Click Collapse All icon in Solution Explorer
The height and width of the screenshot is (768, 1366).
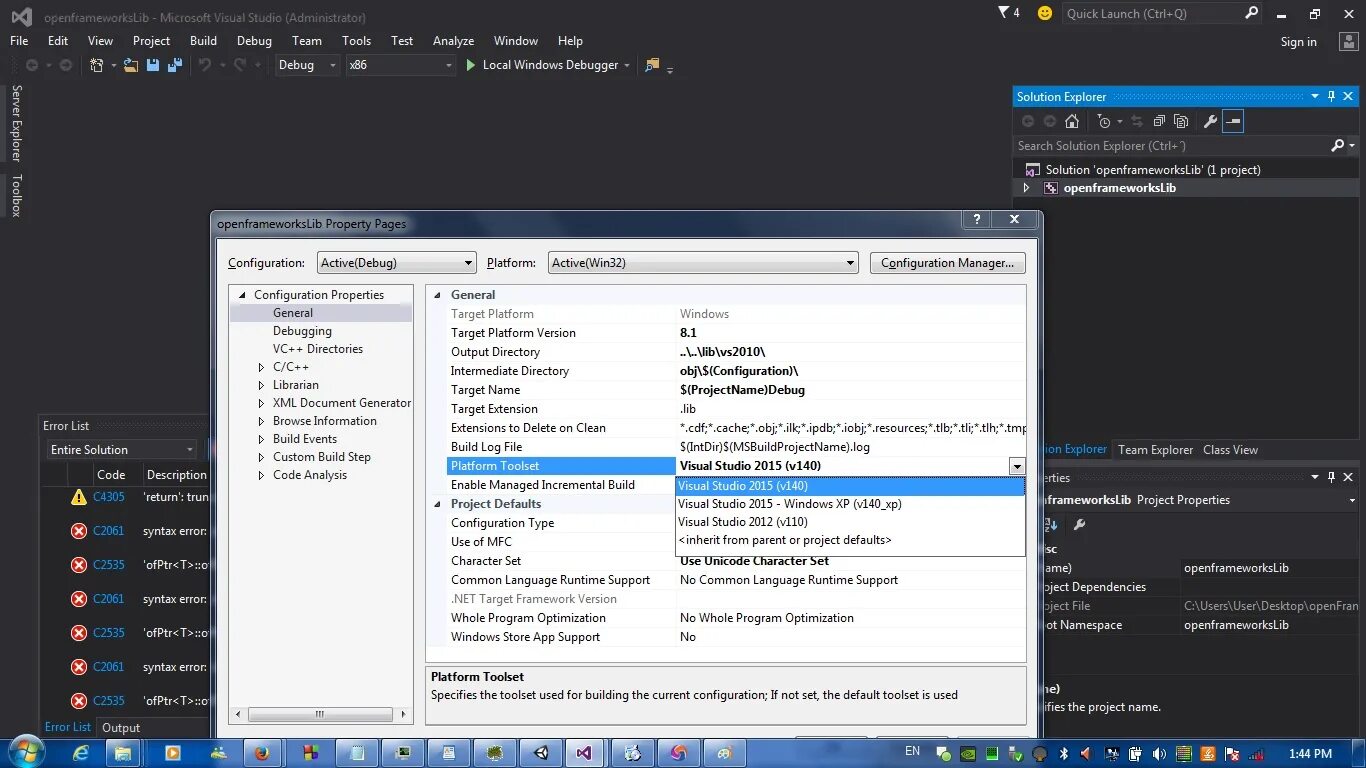pos(1159,121)
